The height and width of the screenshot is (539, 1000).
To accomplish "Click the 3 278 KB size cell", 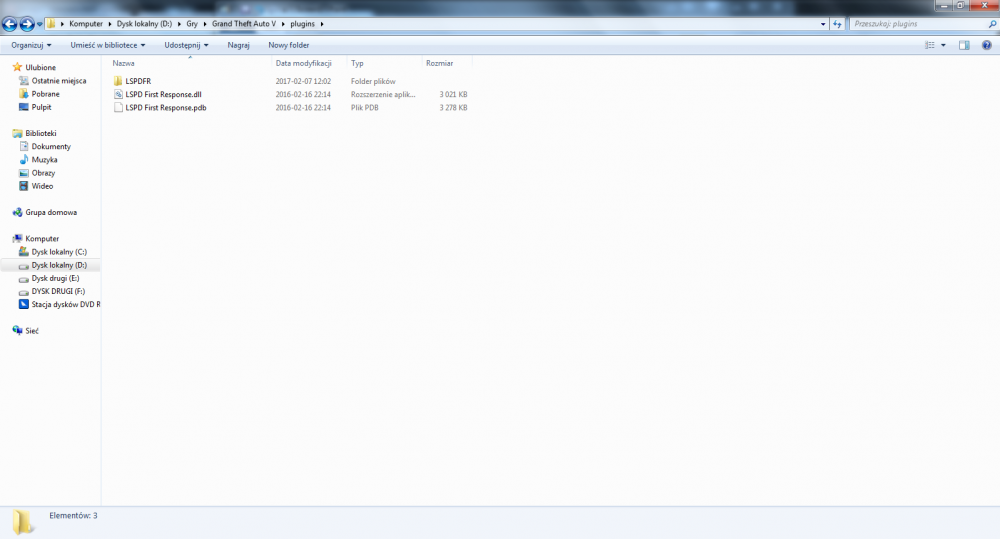I will pos(453,108).
